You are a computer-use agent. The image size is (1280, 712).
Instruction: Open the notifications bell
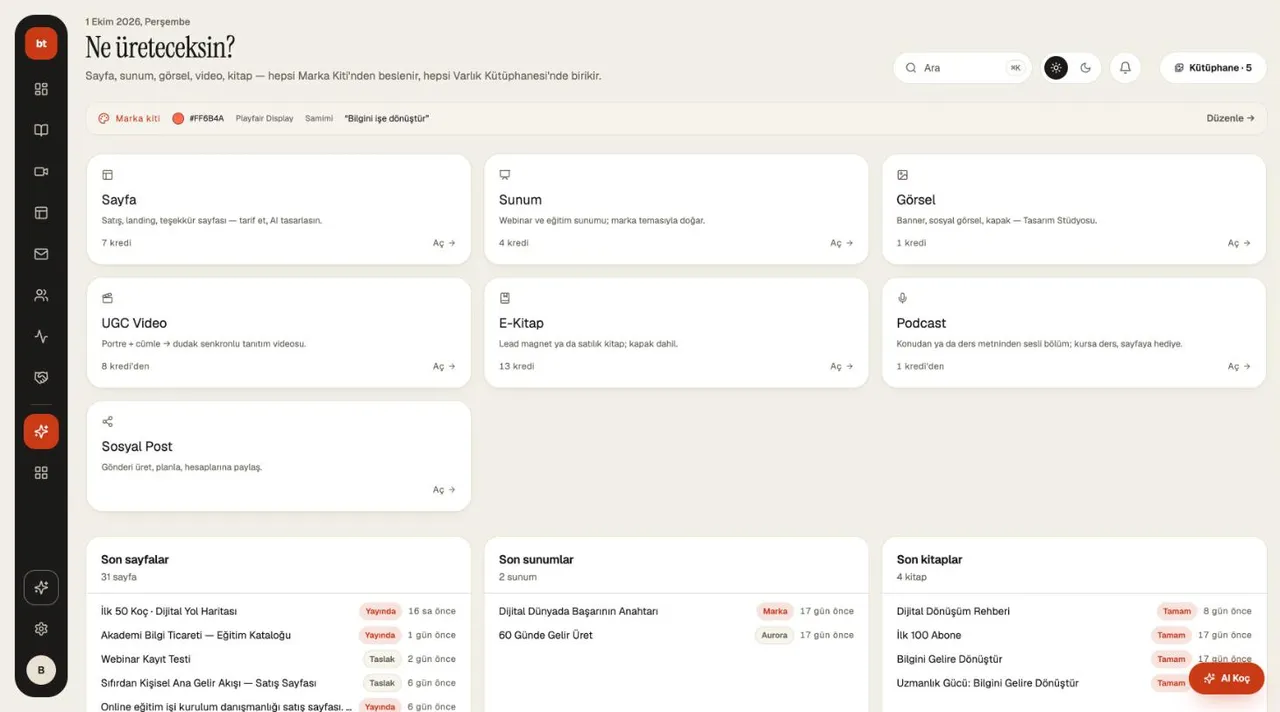click(x=1125, y=68)
